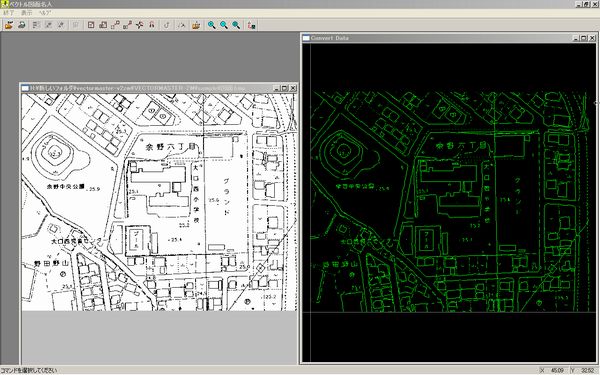Click the red figure icon beside the cross star

[152, 25]
